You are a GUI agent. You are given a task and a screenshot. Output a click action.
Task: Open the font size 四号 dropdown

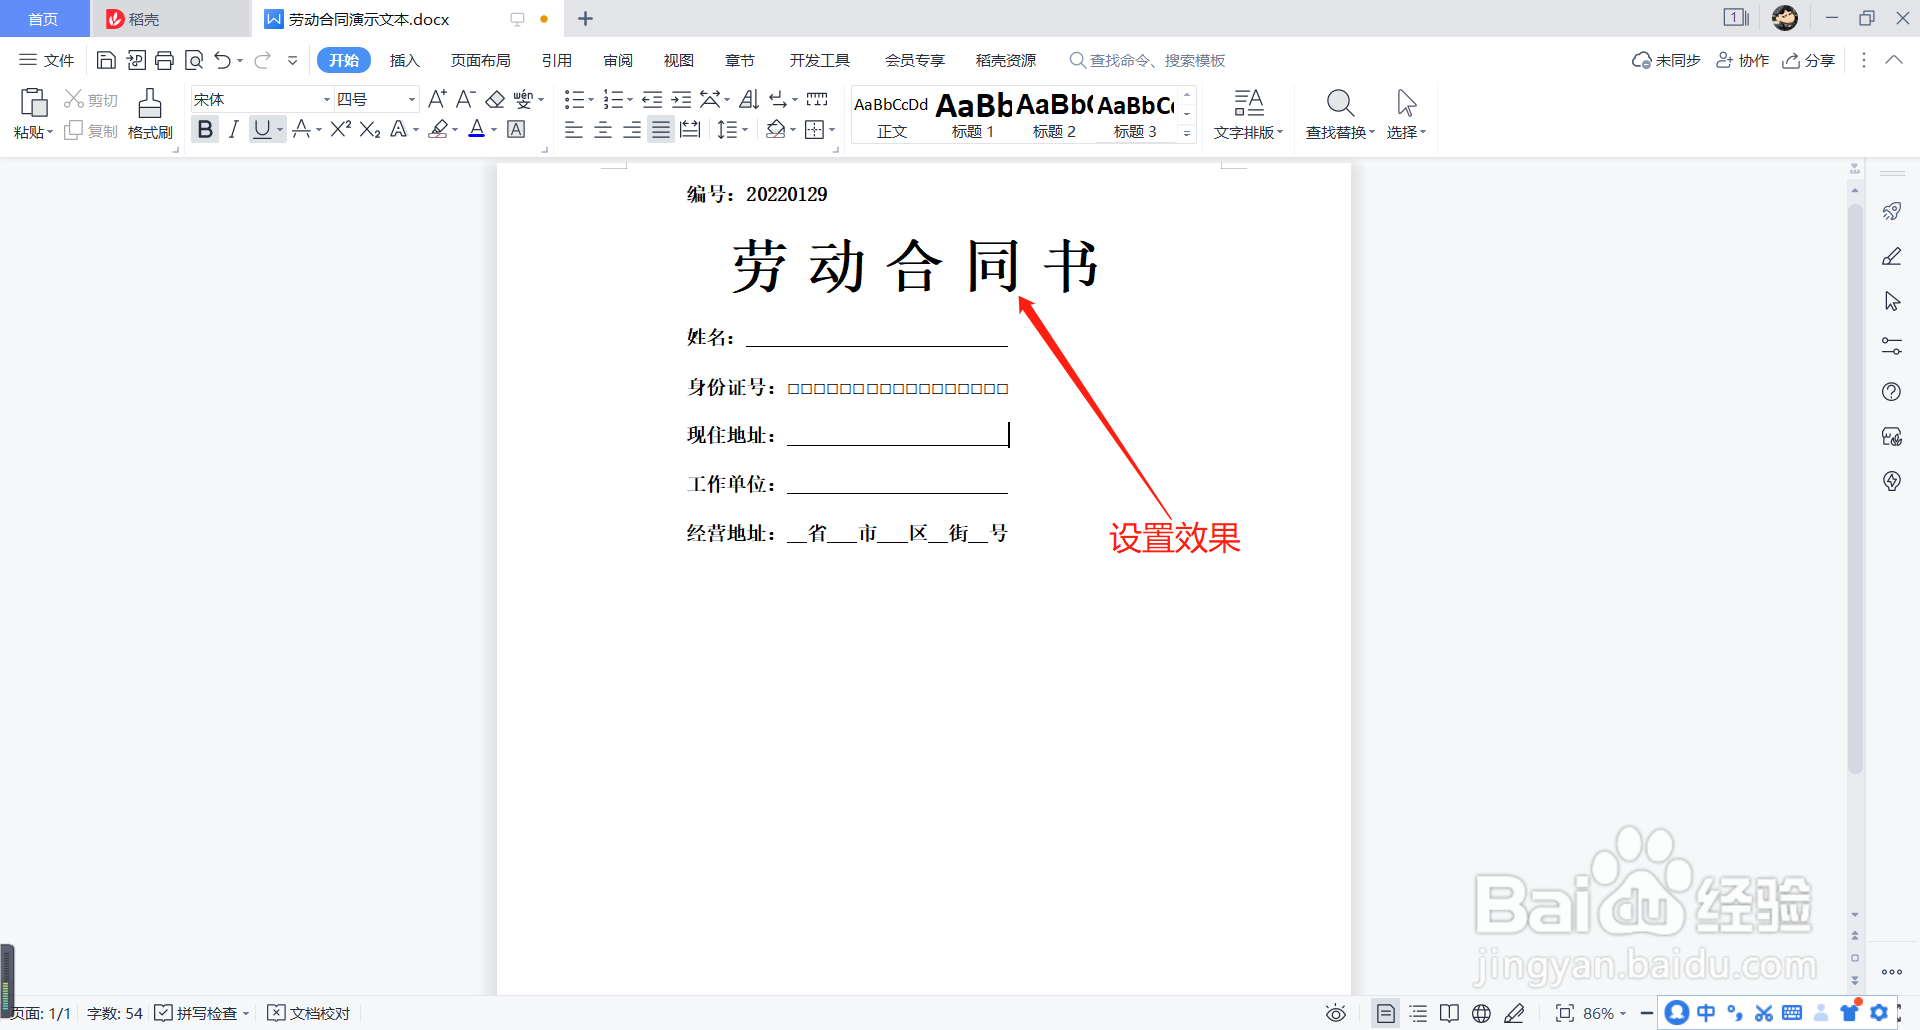tap(411, 99)
